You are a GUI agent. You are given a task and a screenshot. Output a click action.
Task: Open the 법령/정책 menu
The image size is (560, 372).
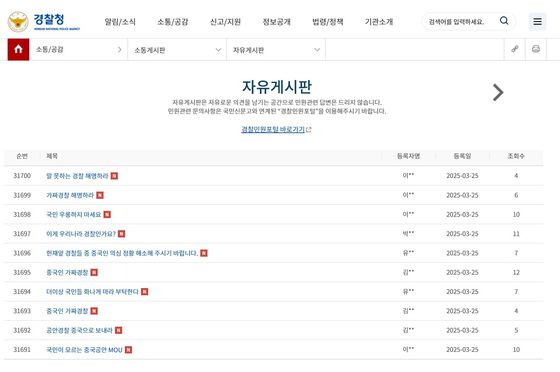coord(328,22)
